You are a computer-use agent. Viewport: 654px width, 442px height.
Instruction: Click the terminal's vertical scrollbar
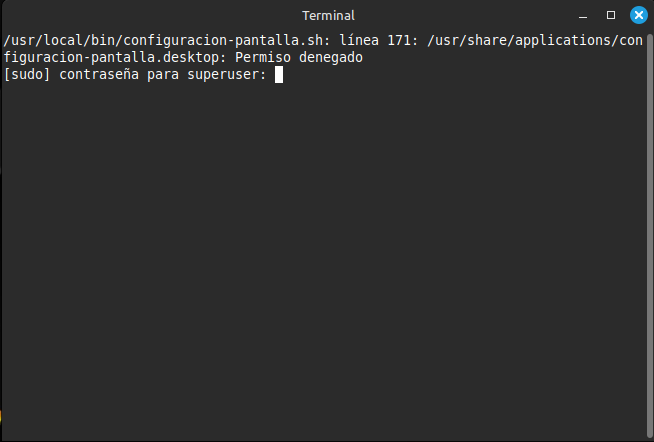point(649,234)
